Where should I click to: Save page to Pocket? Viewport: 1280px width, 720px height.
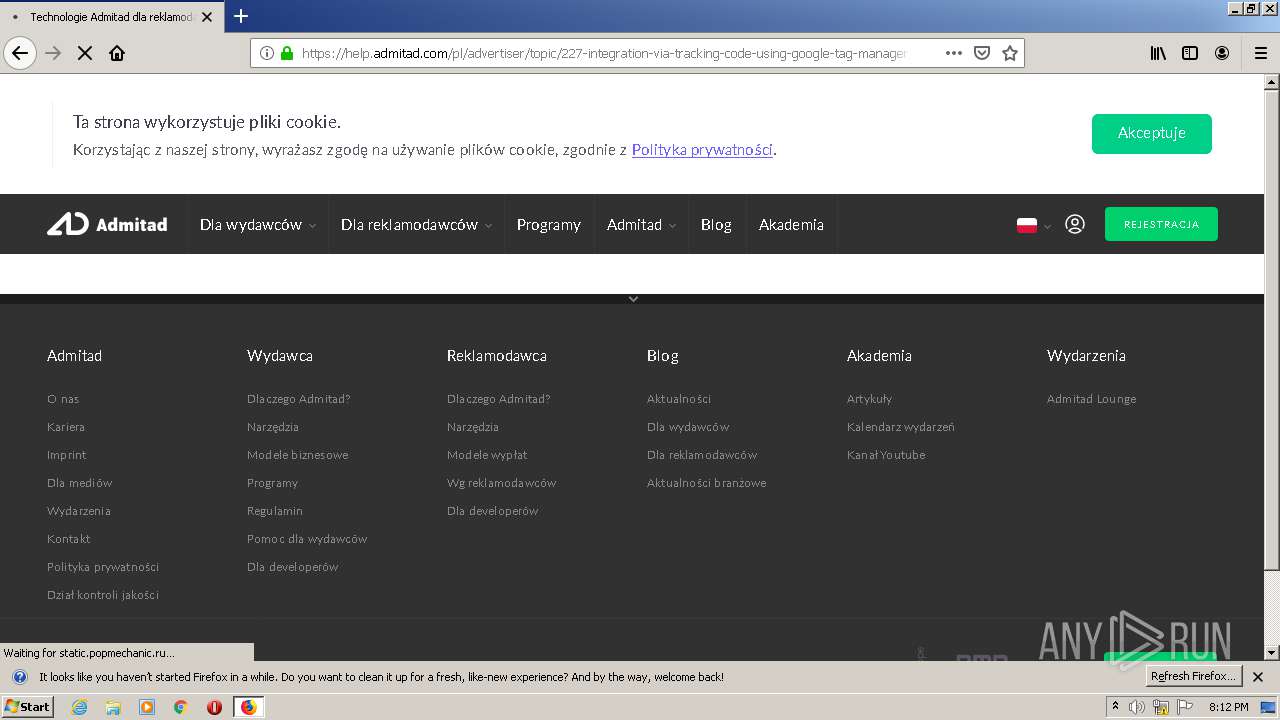pos(982,53)
